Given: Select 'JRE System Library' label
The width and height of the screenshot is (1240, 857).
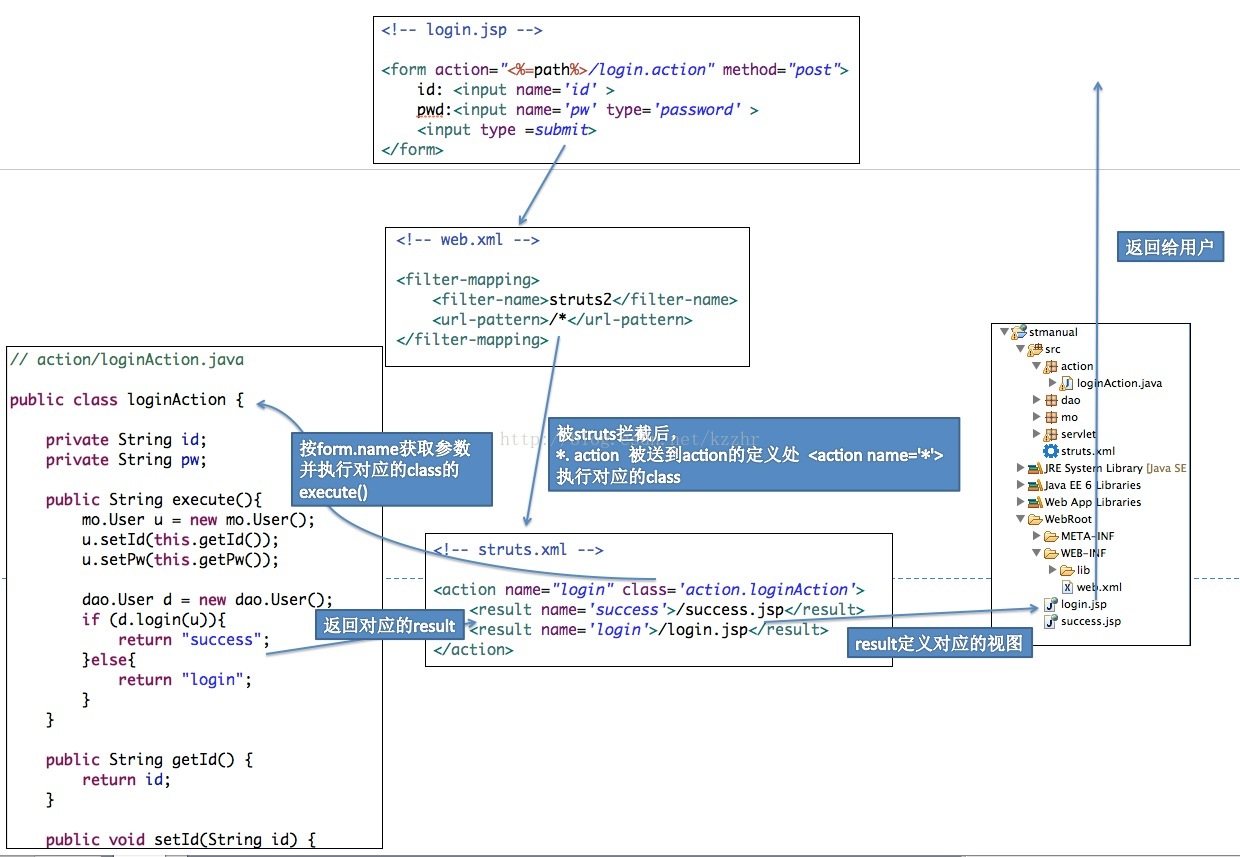Looking at the screenshot, I should 1094,468.
